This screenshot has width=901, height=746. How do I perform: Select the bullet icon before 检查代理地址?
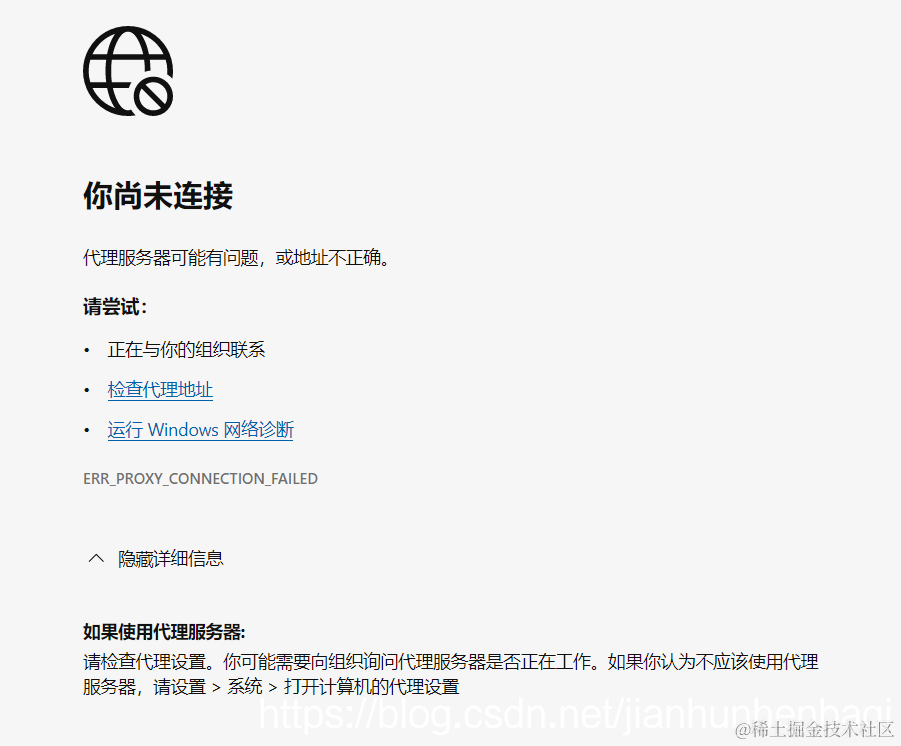(x=90, y=390)
